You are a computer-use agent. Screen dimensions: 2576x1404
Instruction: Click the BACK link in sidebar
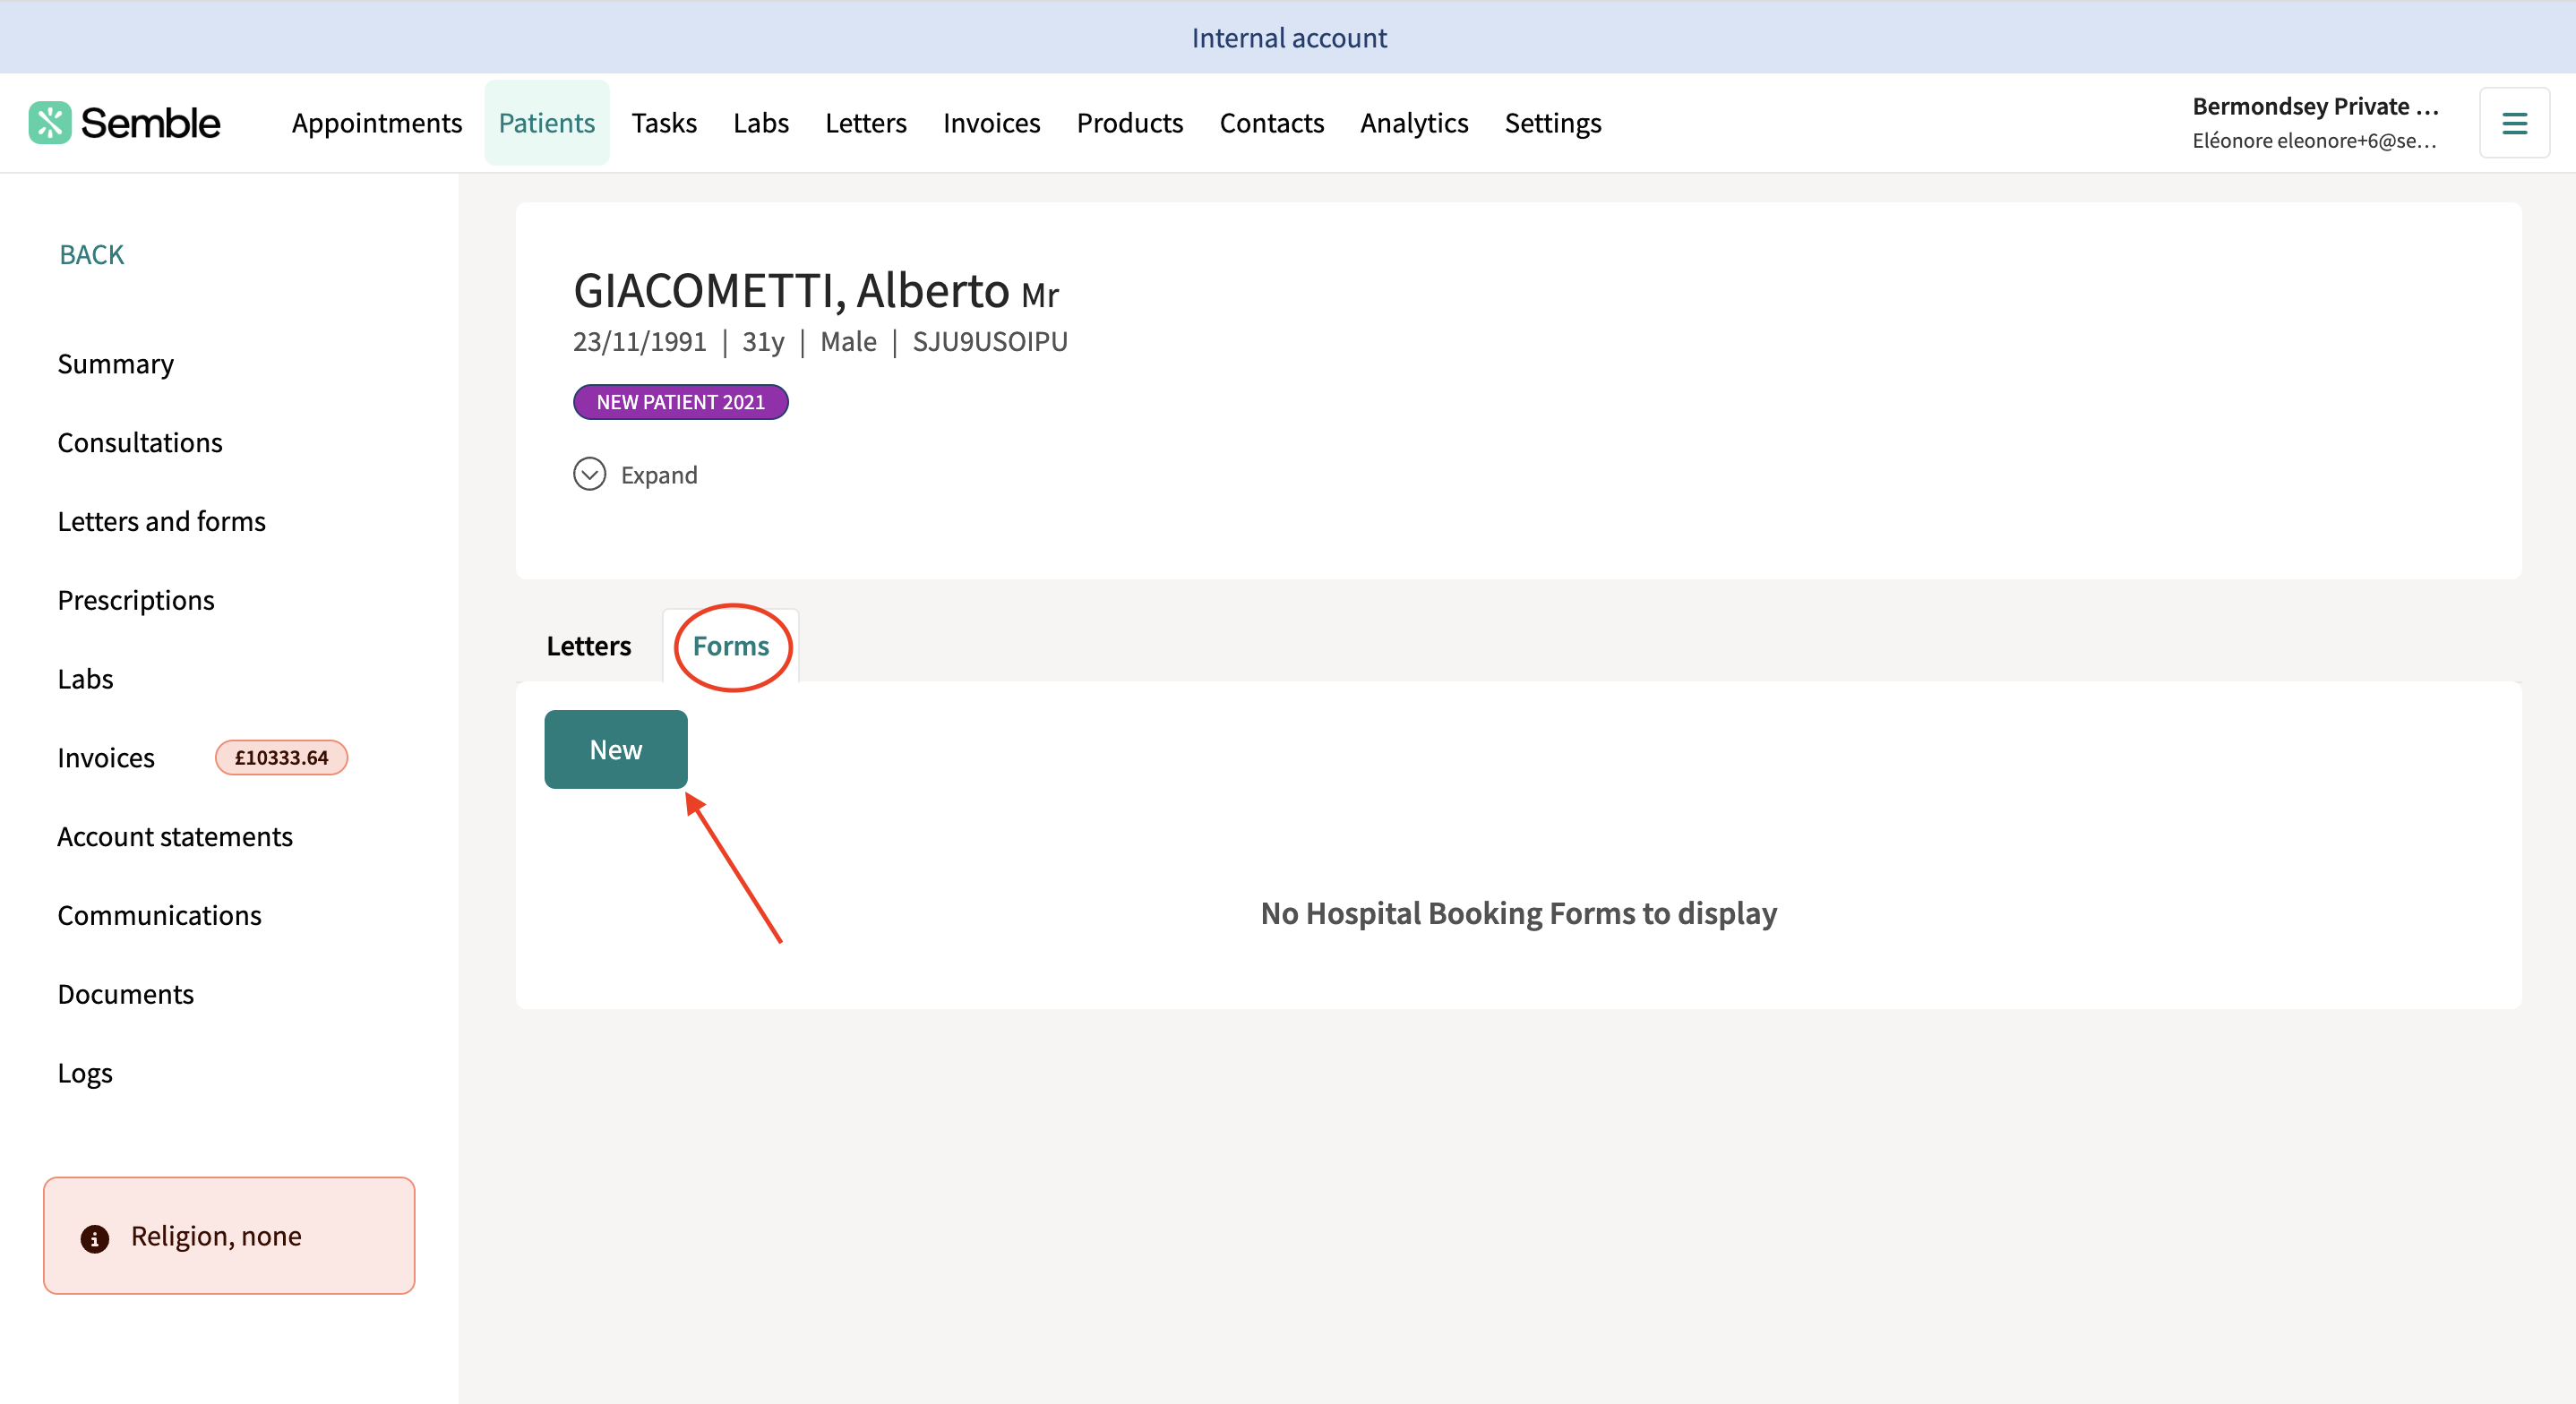(92, 255)
